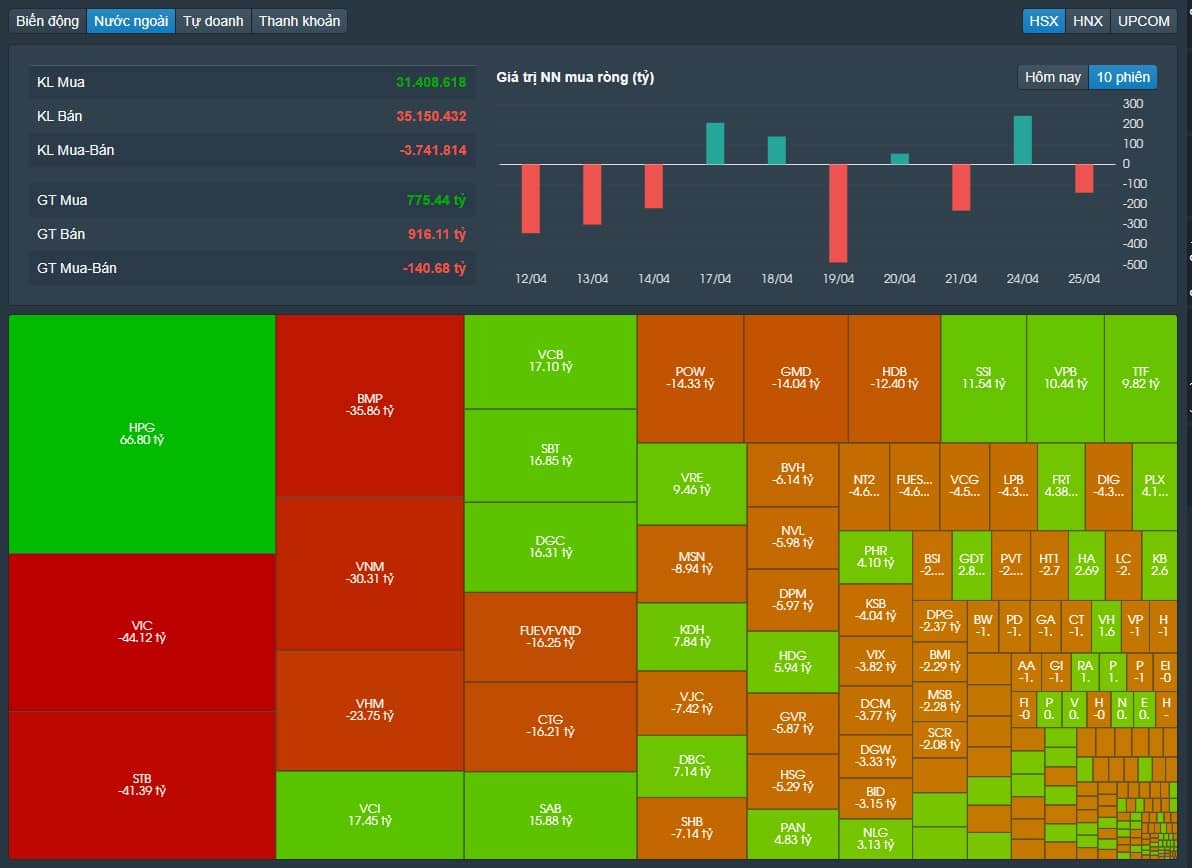Click the green bar for 17/04
The height and width of the screenshot is (868, 1192).
tap(715, 144)
